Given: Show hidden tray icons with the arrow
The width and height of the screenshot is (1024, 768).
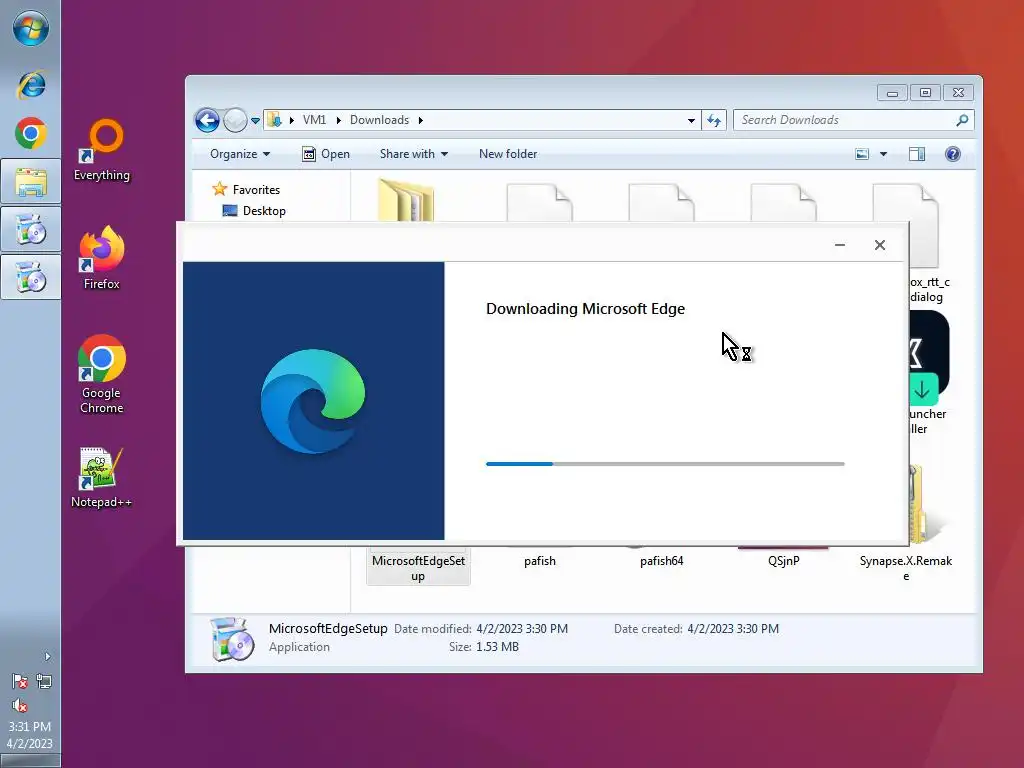Looking at the screenshot, I should 47,656.
